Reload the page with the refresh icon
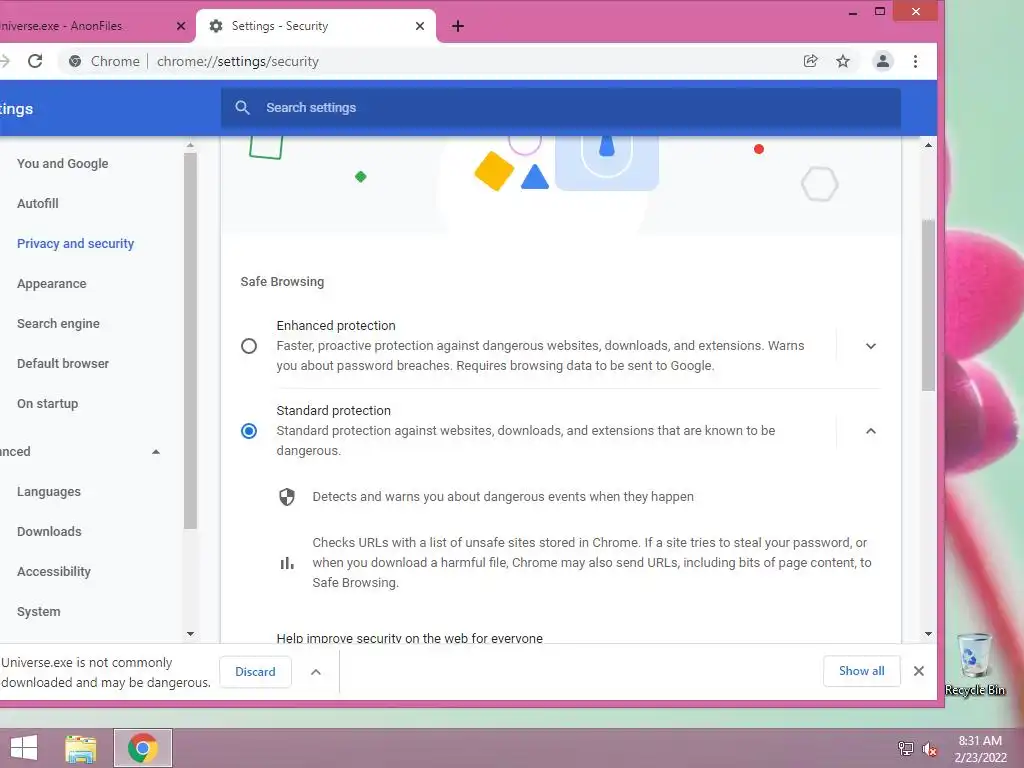 pyautogui.click(x=35, y=61)
